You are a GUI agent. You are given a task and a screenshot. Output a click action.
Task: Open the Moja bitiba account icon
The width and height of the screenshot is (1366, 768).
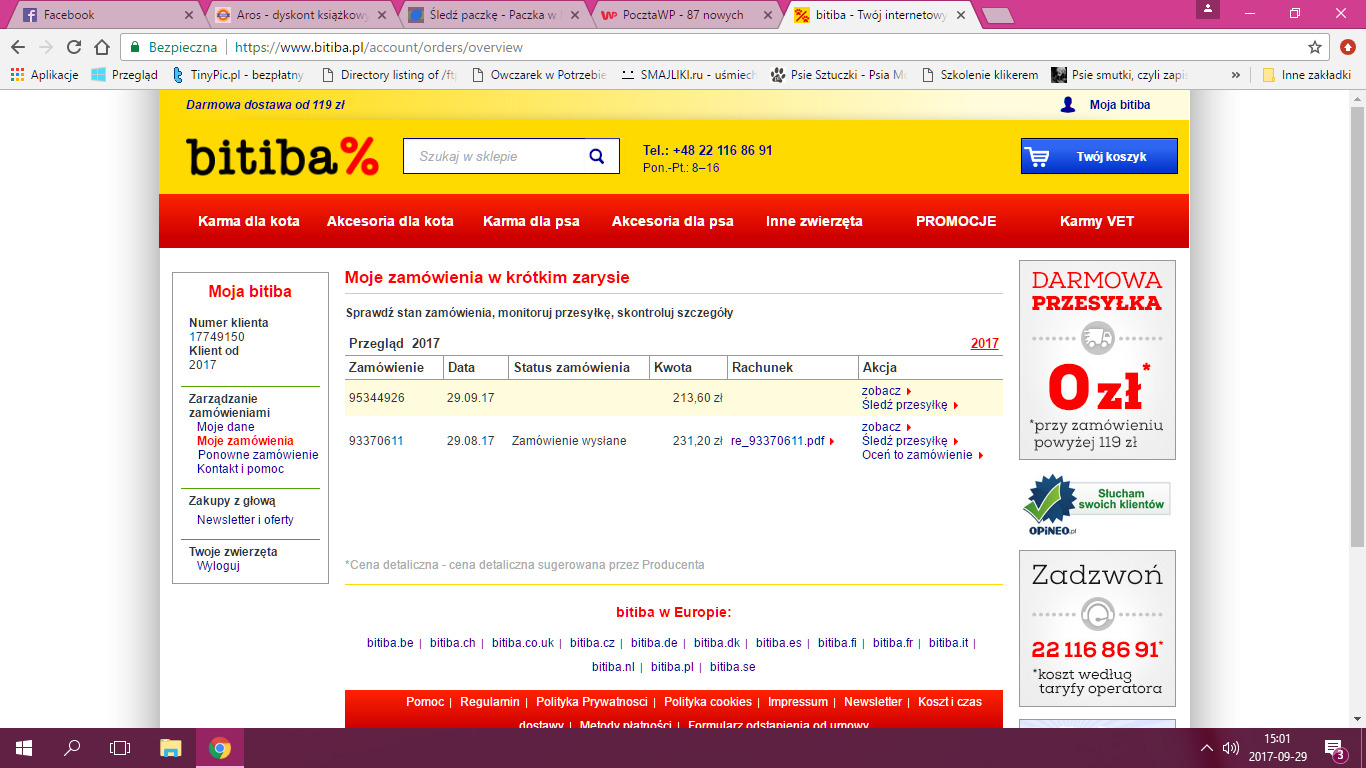tap(1068, 105)
